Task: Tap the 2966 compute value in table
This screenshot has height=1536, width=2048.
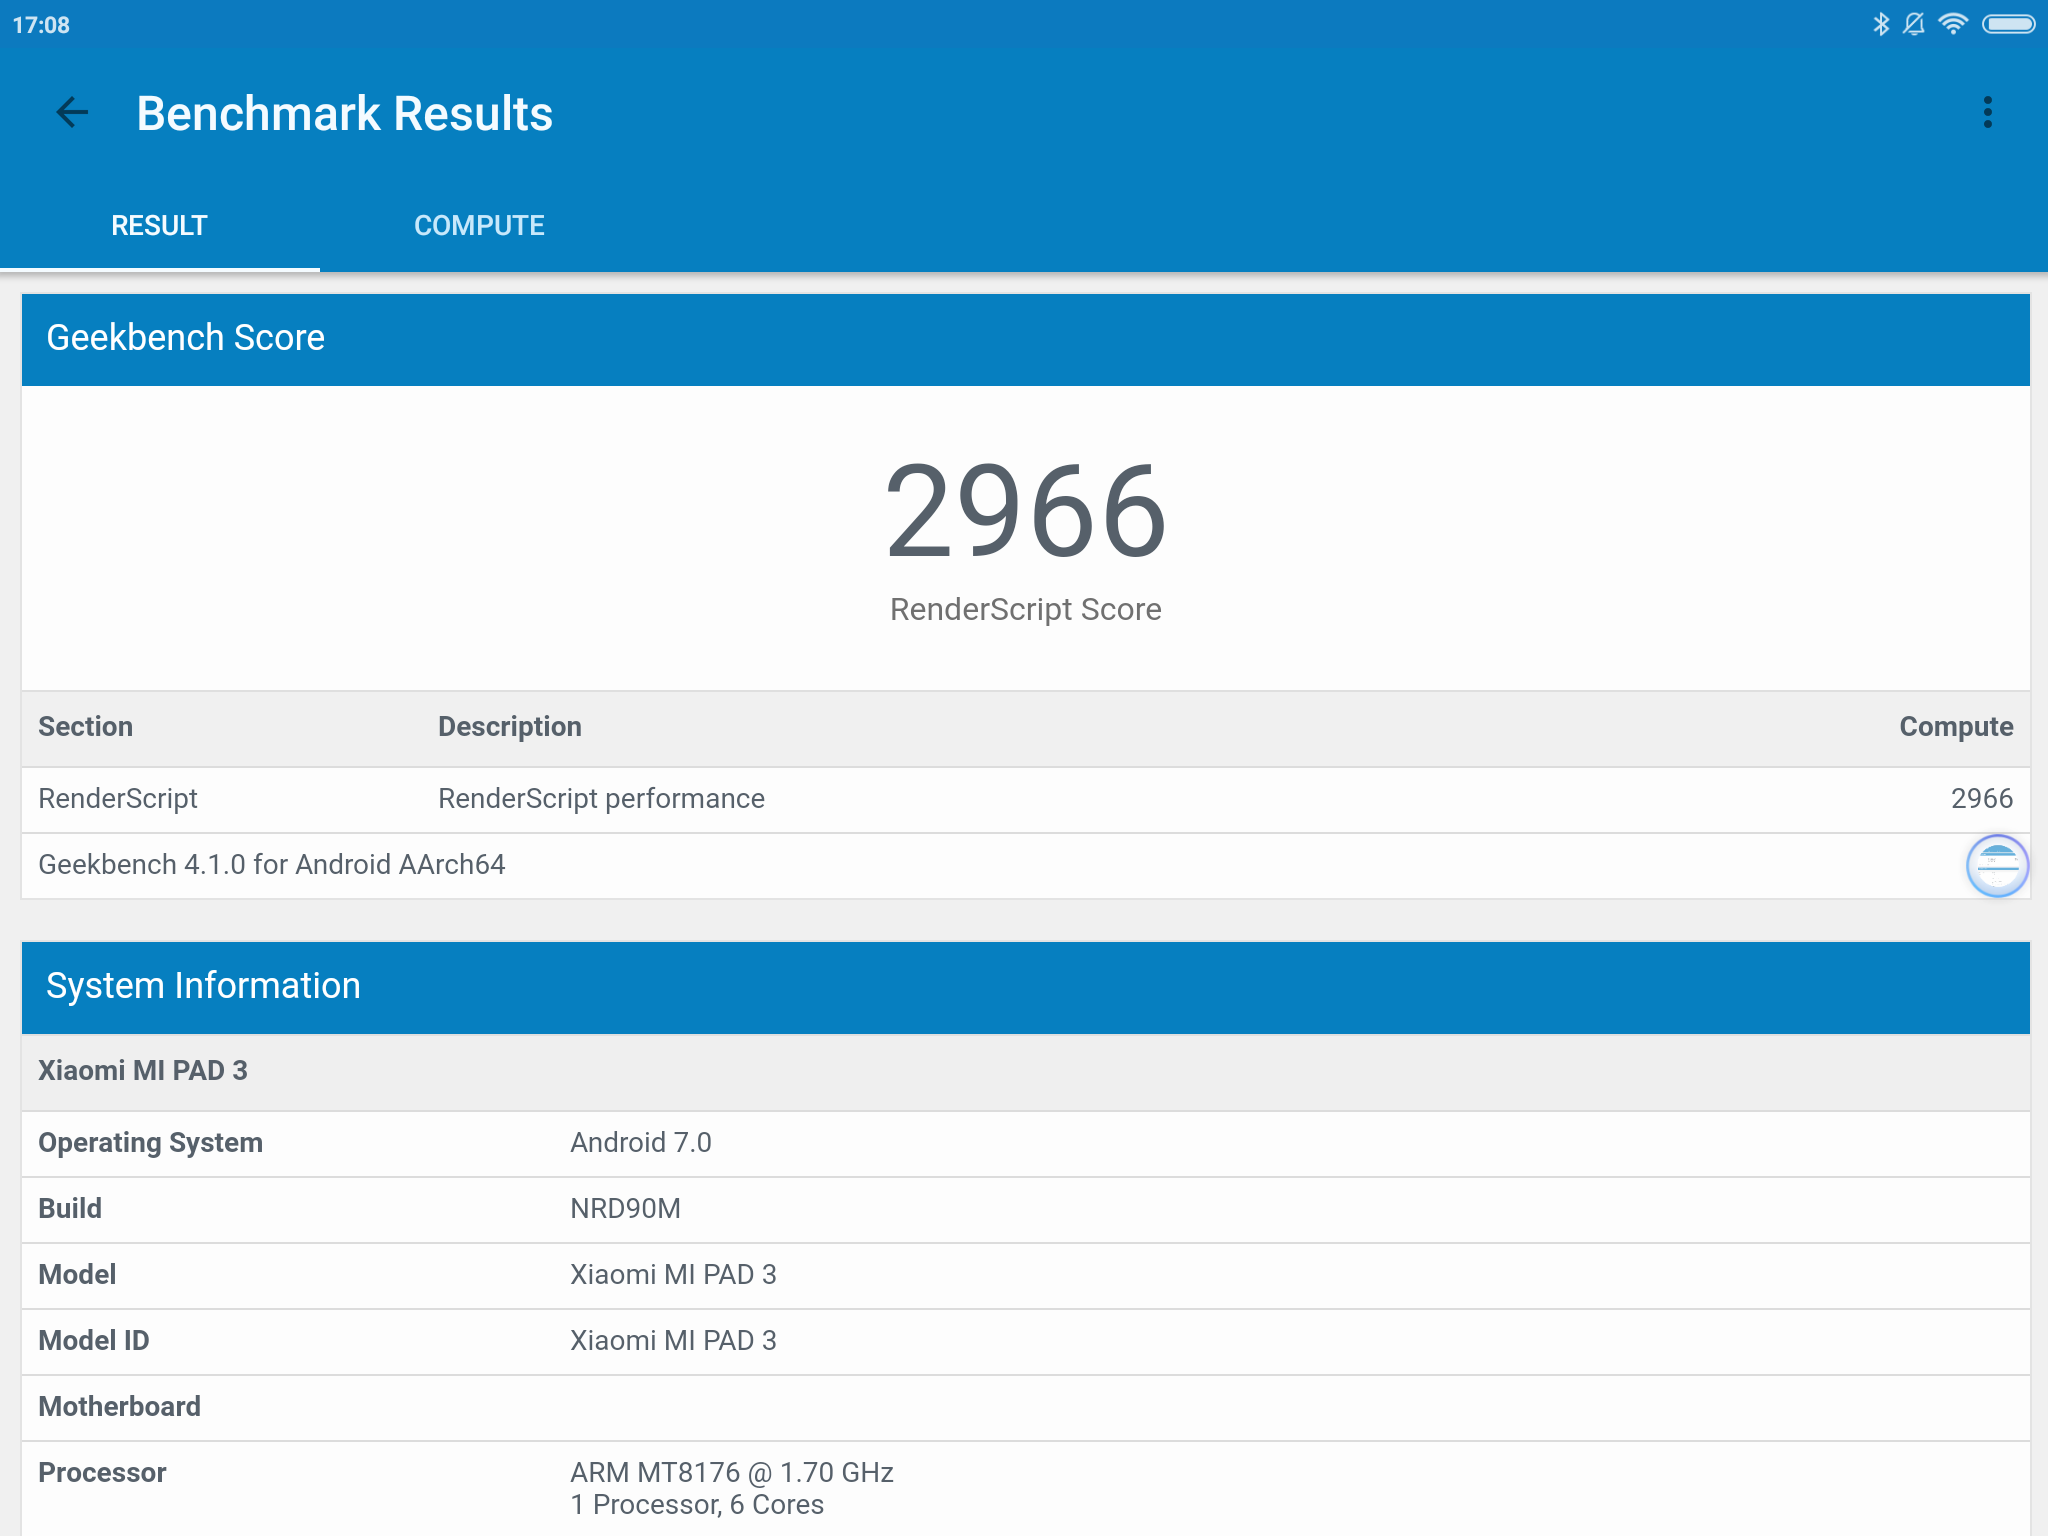Action: tap(1981, 799)
